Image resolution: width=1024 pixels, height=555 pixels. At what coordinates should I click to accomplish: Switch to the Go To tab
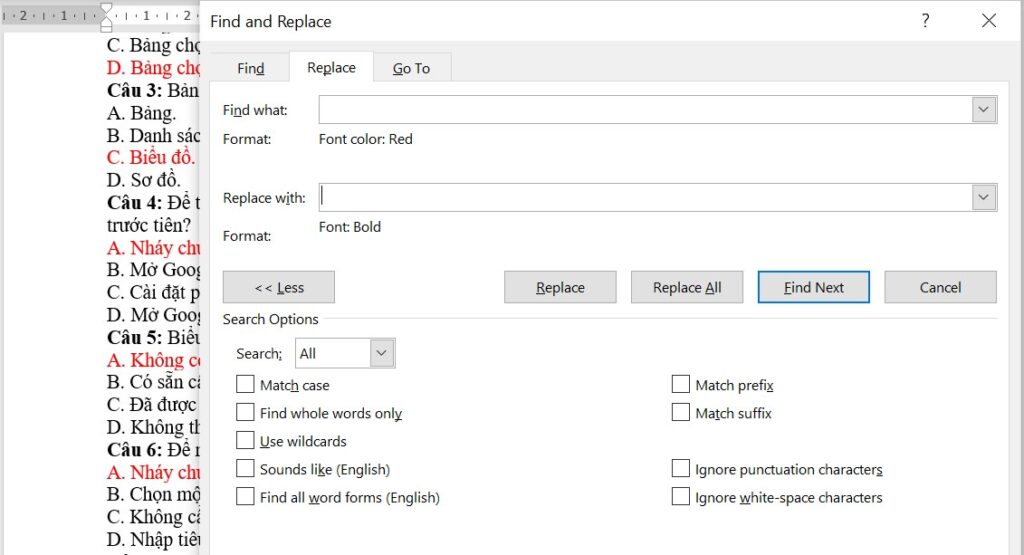click(411, 68)
